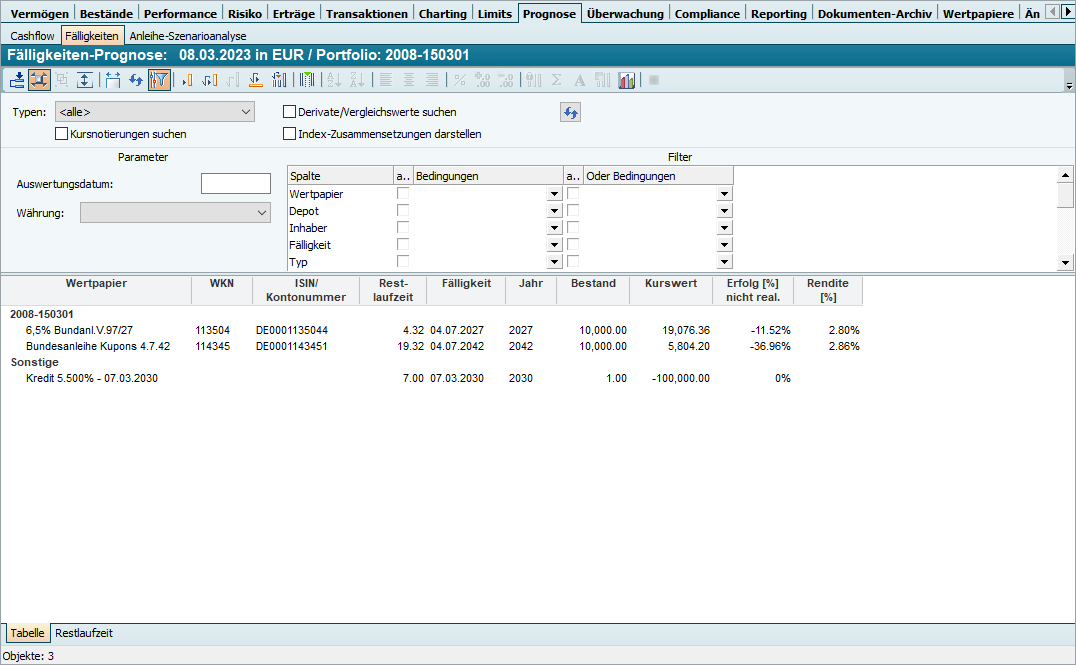
Task: Click the fit-to-window arrows toolbar icon
Action: click(40, 80)
